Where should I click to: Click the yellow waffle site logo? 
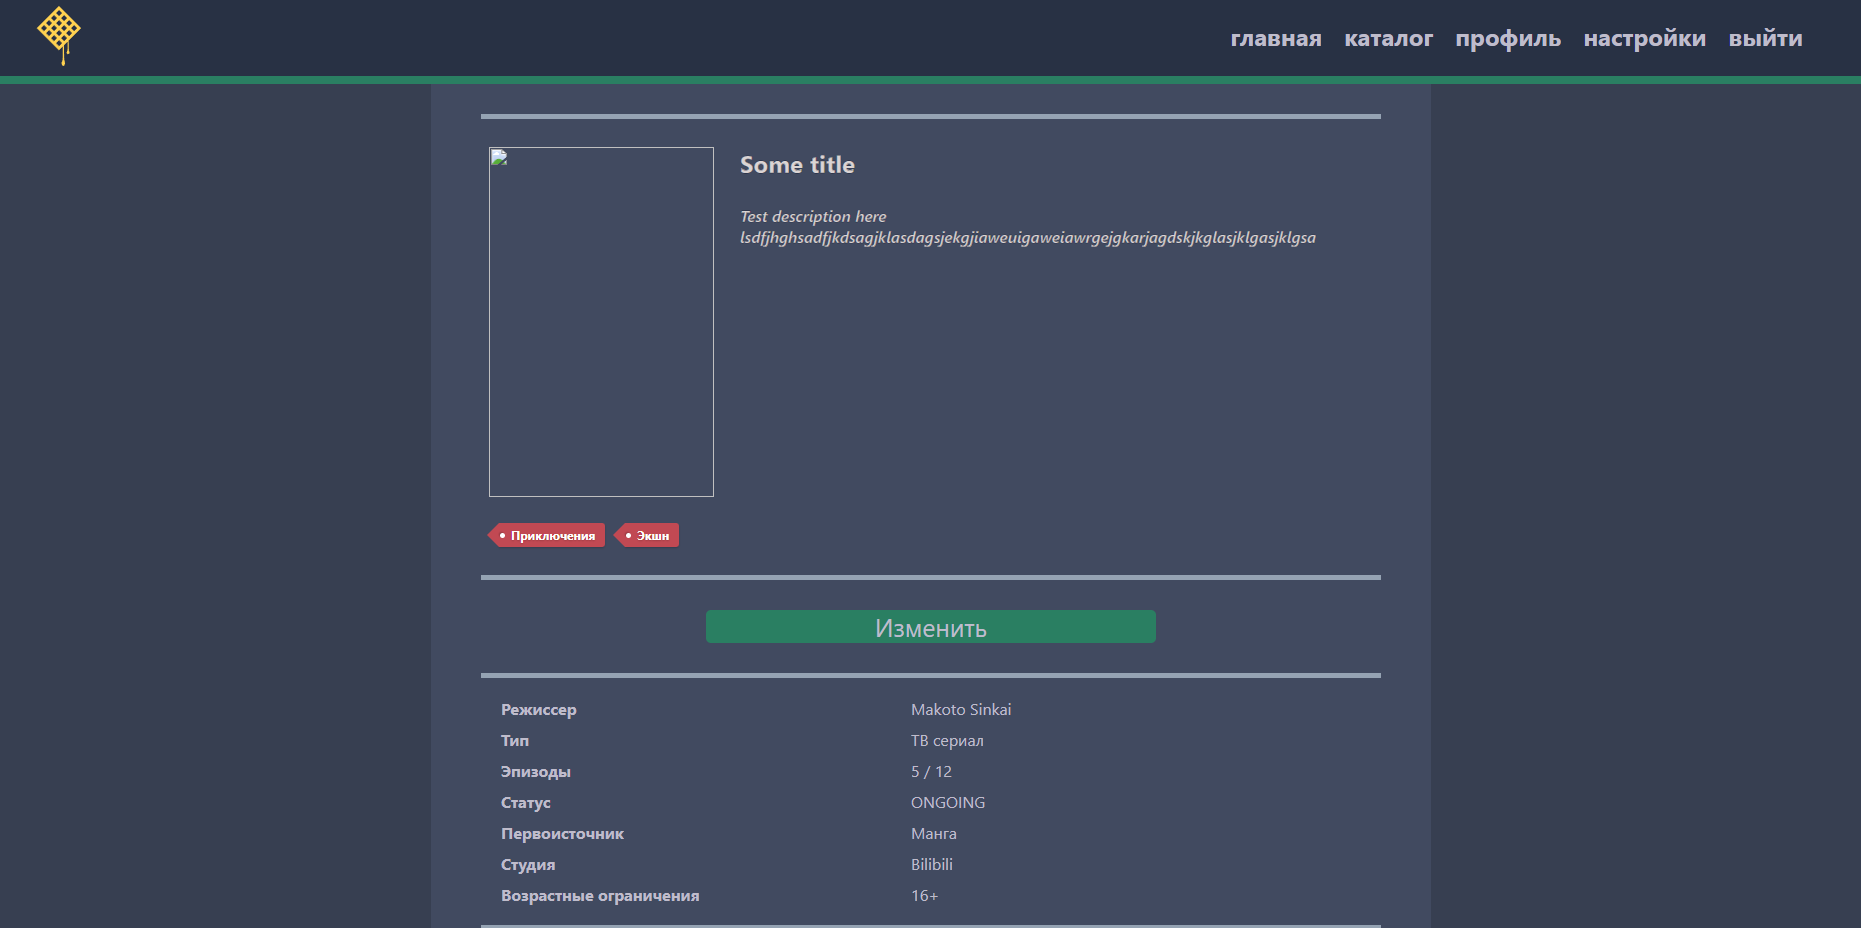point(59,35)
